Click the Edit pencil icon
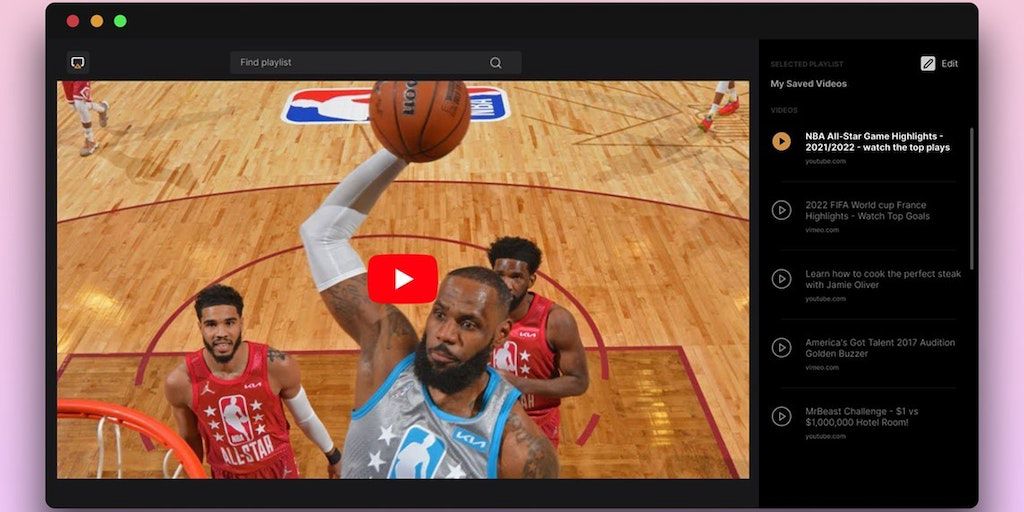 coord(927,63)
